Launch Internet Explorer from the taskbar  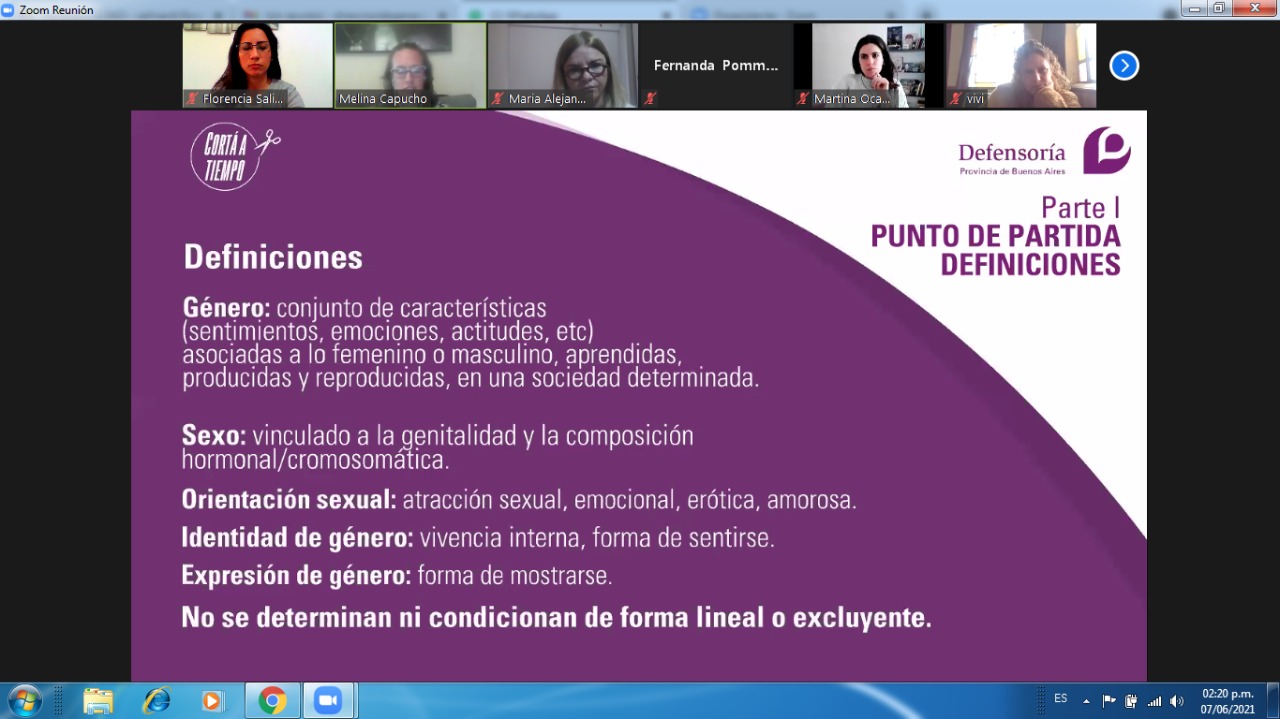[156, 701]
